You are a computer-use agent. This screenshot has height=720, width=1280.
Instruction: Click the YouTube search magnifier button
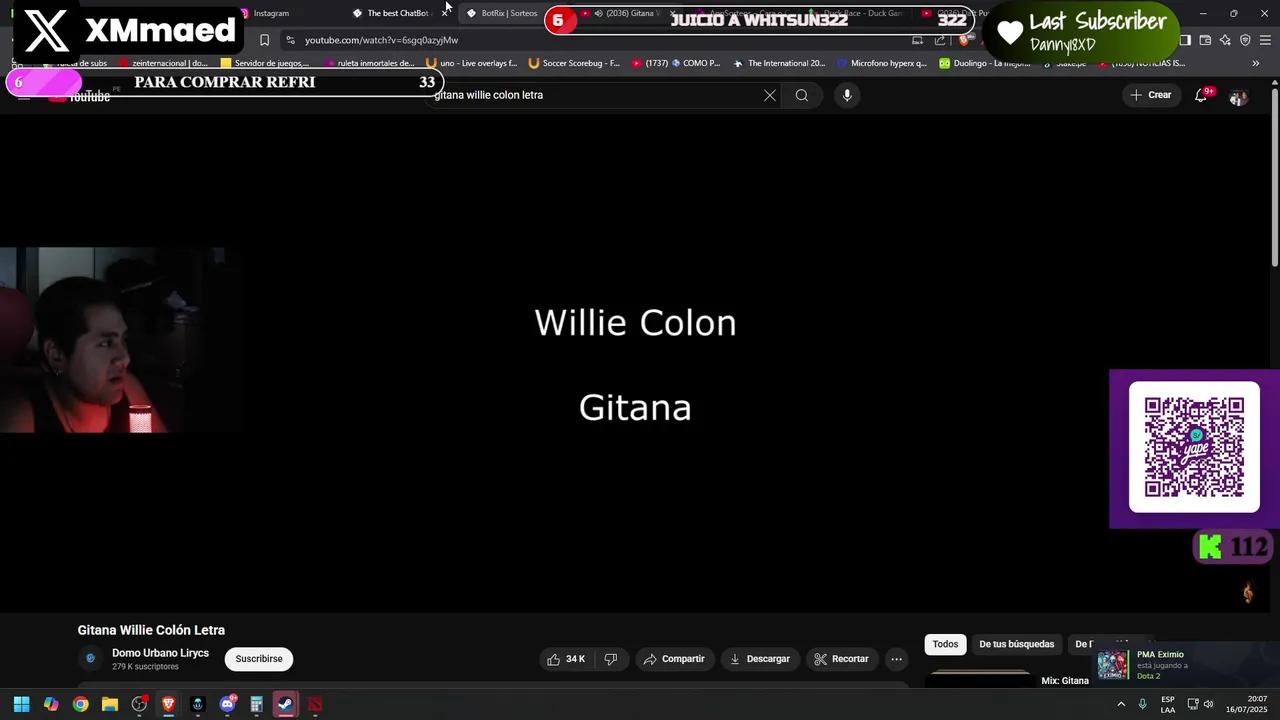pyautogui.click(x=802, y=95)
